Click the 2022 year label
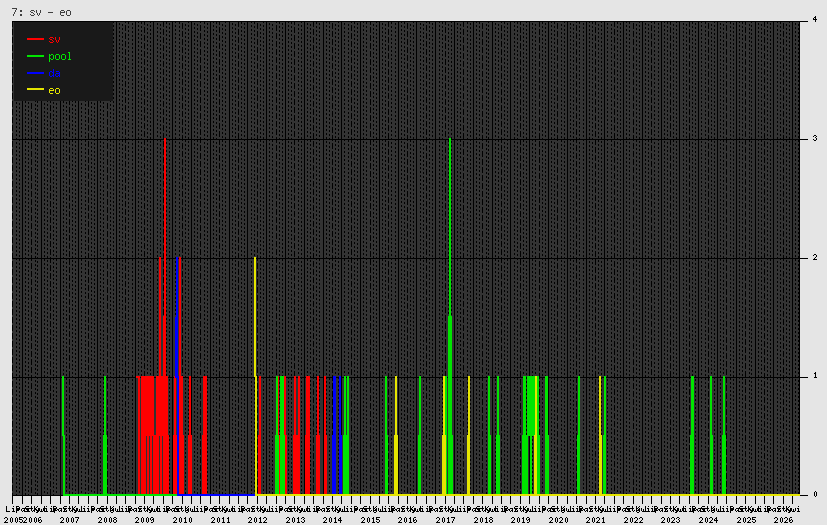This screenshot has height=525, width=827. (x=633, y=520)
